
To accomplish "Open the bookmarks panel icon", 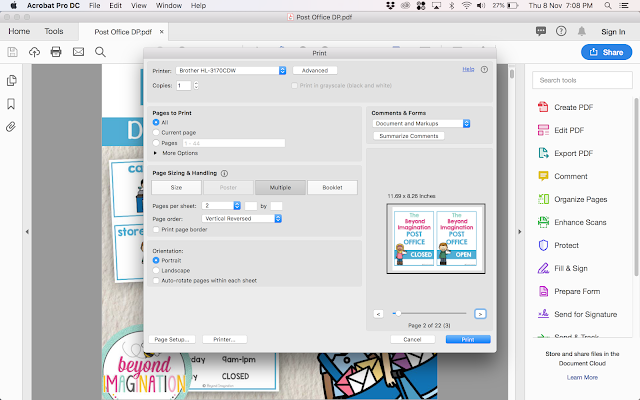I will pos(11,104).
